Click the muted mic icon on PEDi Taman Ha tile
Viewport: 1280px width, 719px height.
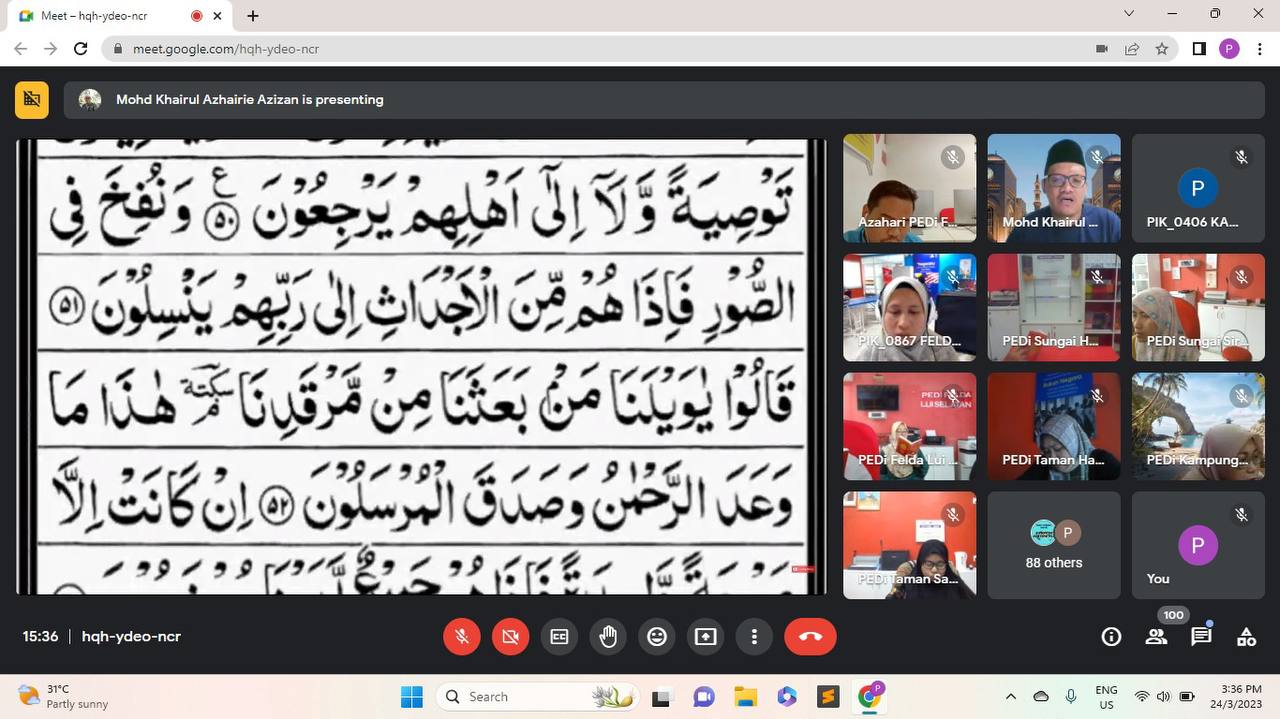(1097, 395)
